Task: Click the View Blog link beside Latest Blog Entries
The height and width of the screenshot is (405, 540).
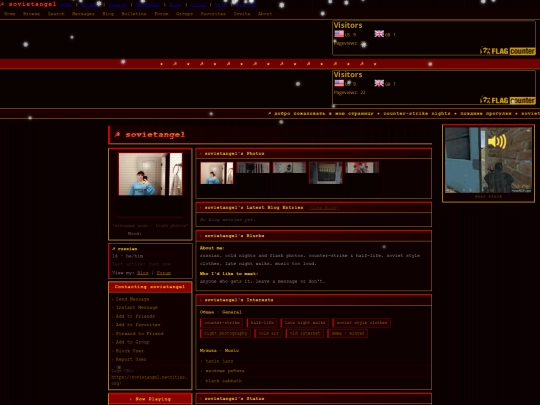Action: 323,208
